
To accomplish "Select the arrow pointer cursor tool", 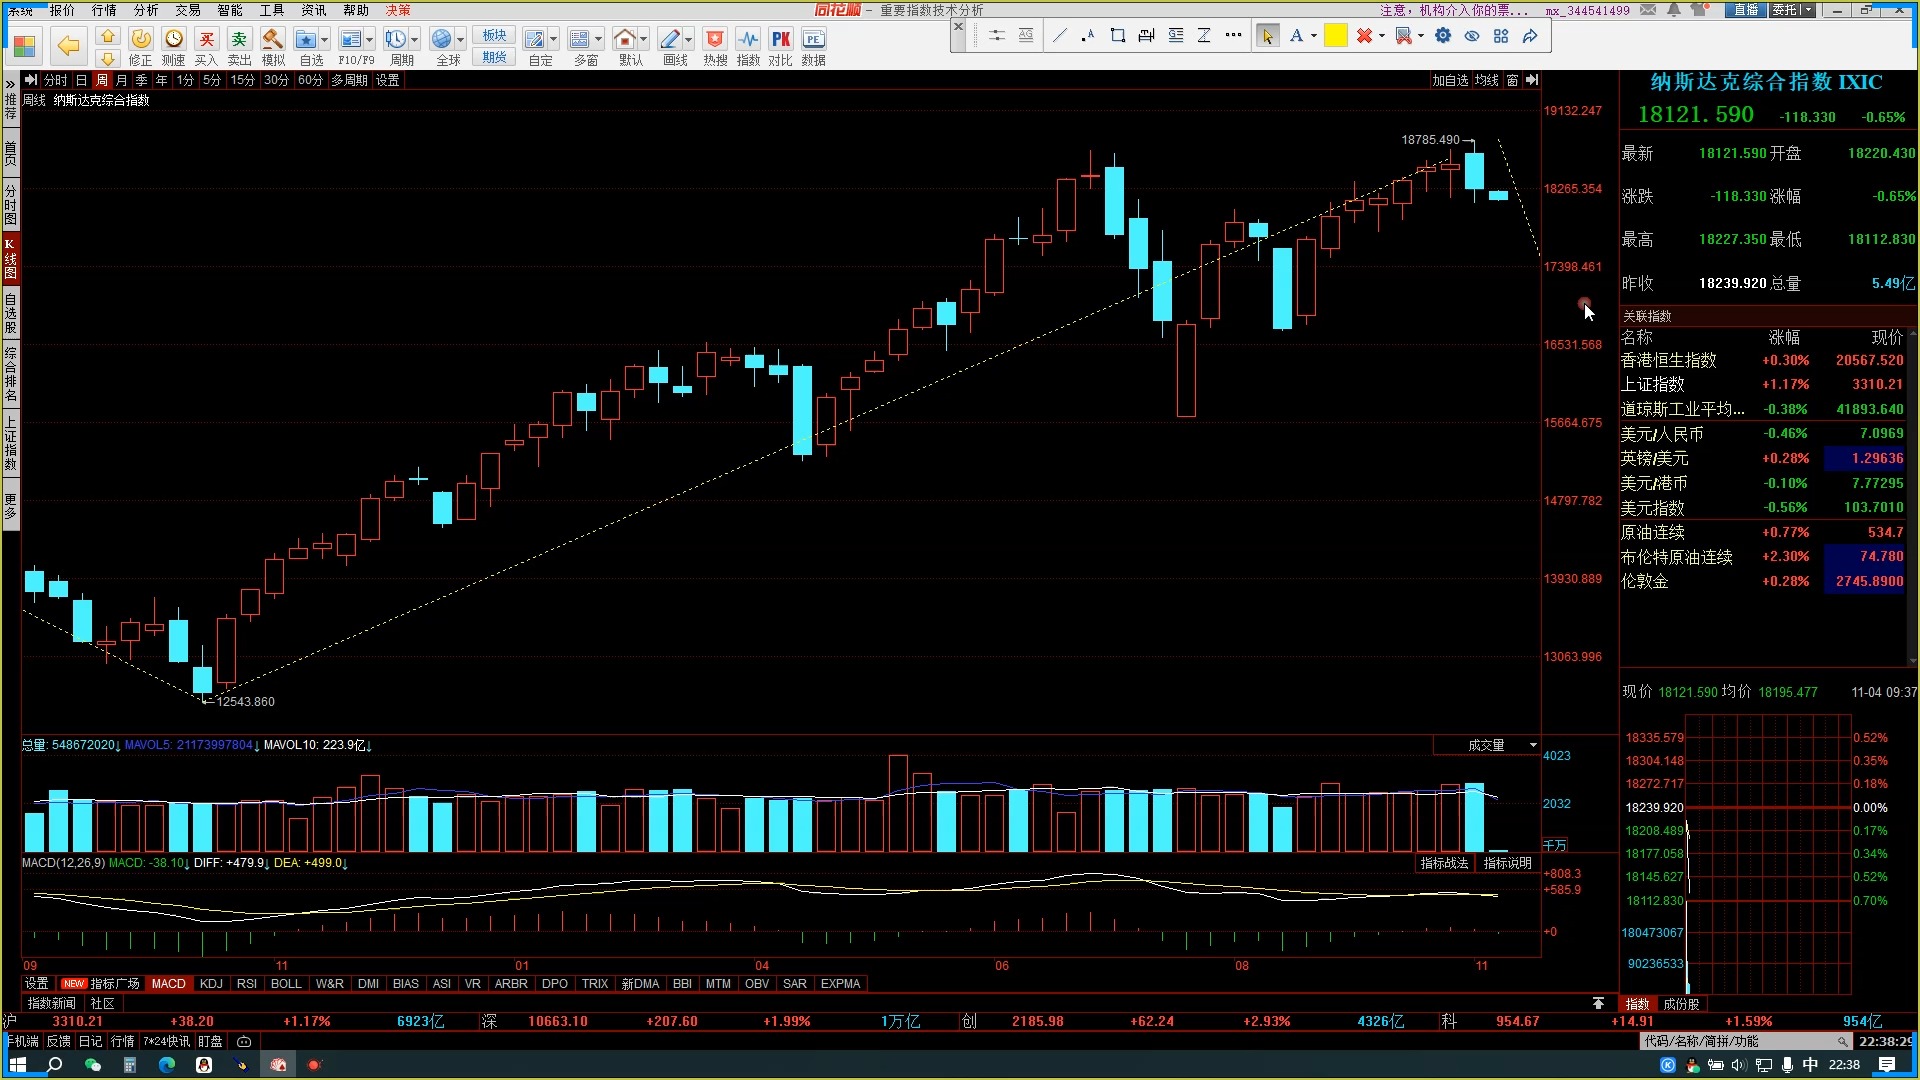I will point(1268,36).
